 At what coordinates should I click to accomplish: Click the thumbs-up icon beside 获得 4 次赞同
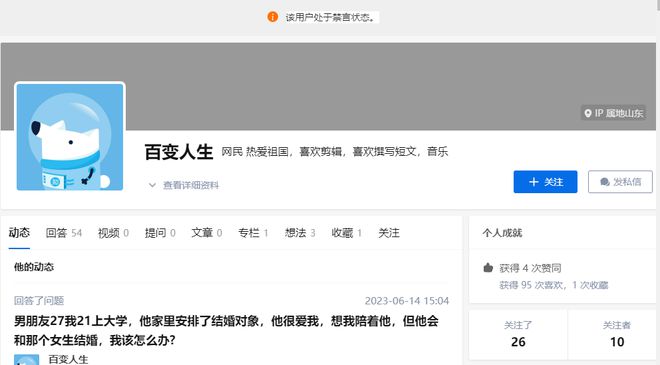(488, 268)
